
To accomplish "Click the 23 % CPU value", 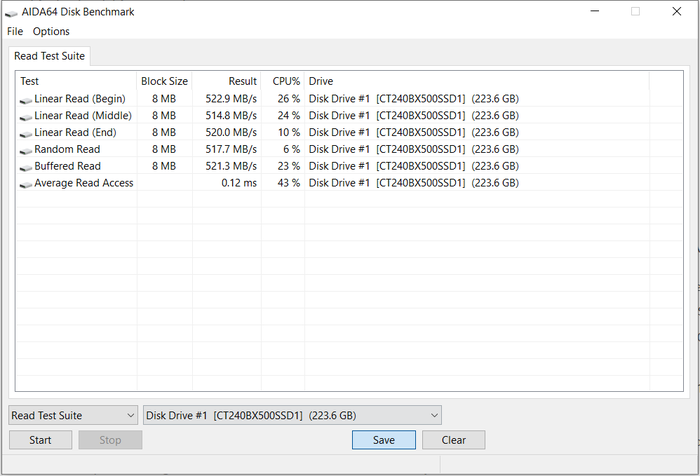I will [x=288, y=166].
